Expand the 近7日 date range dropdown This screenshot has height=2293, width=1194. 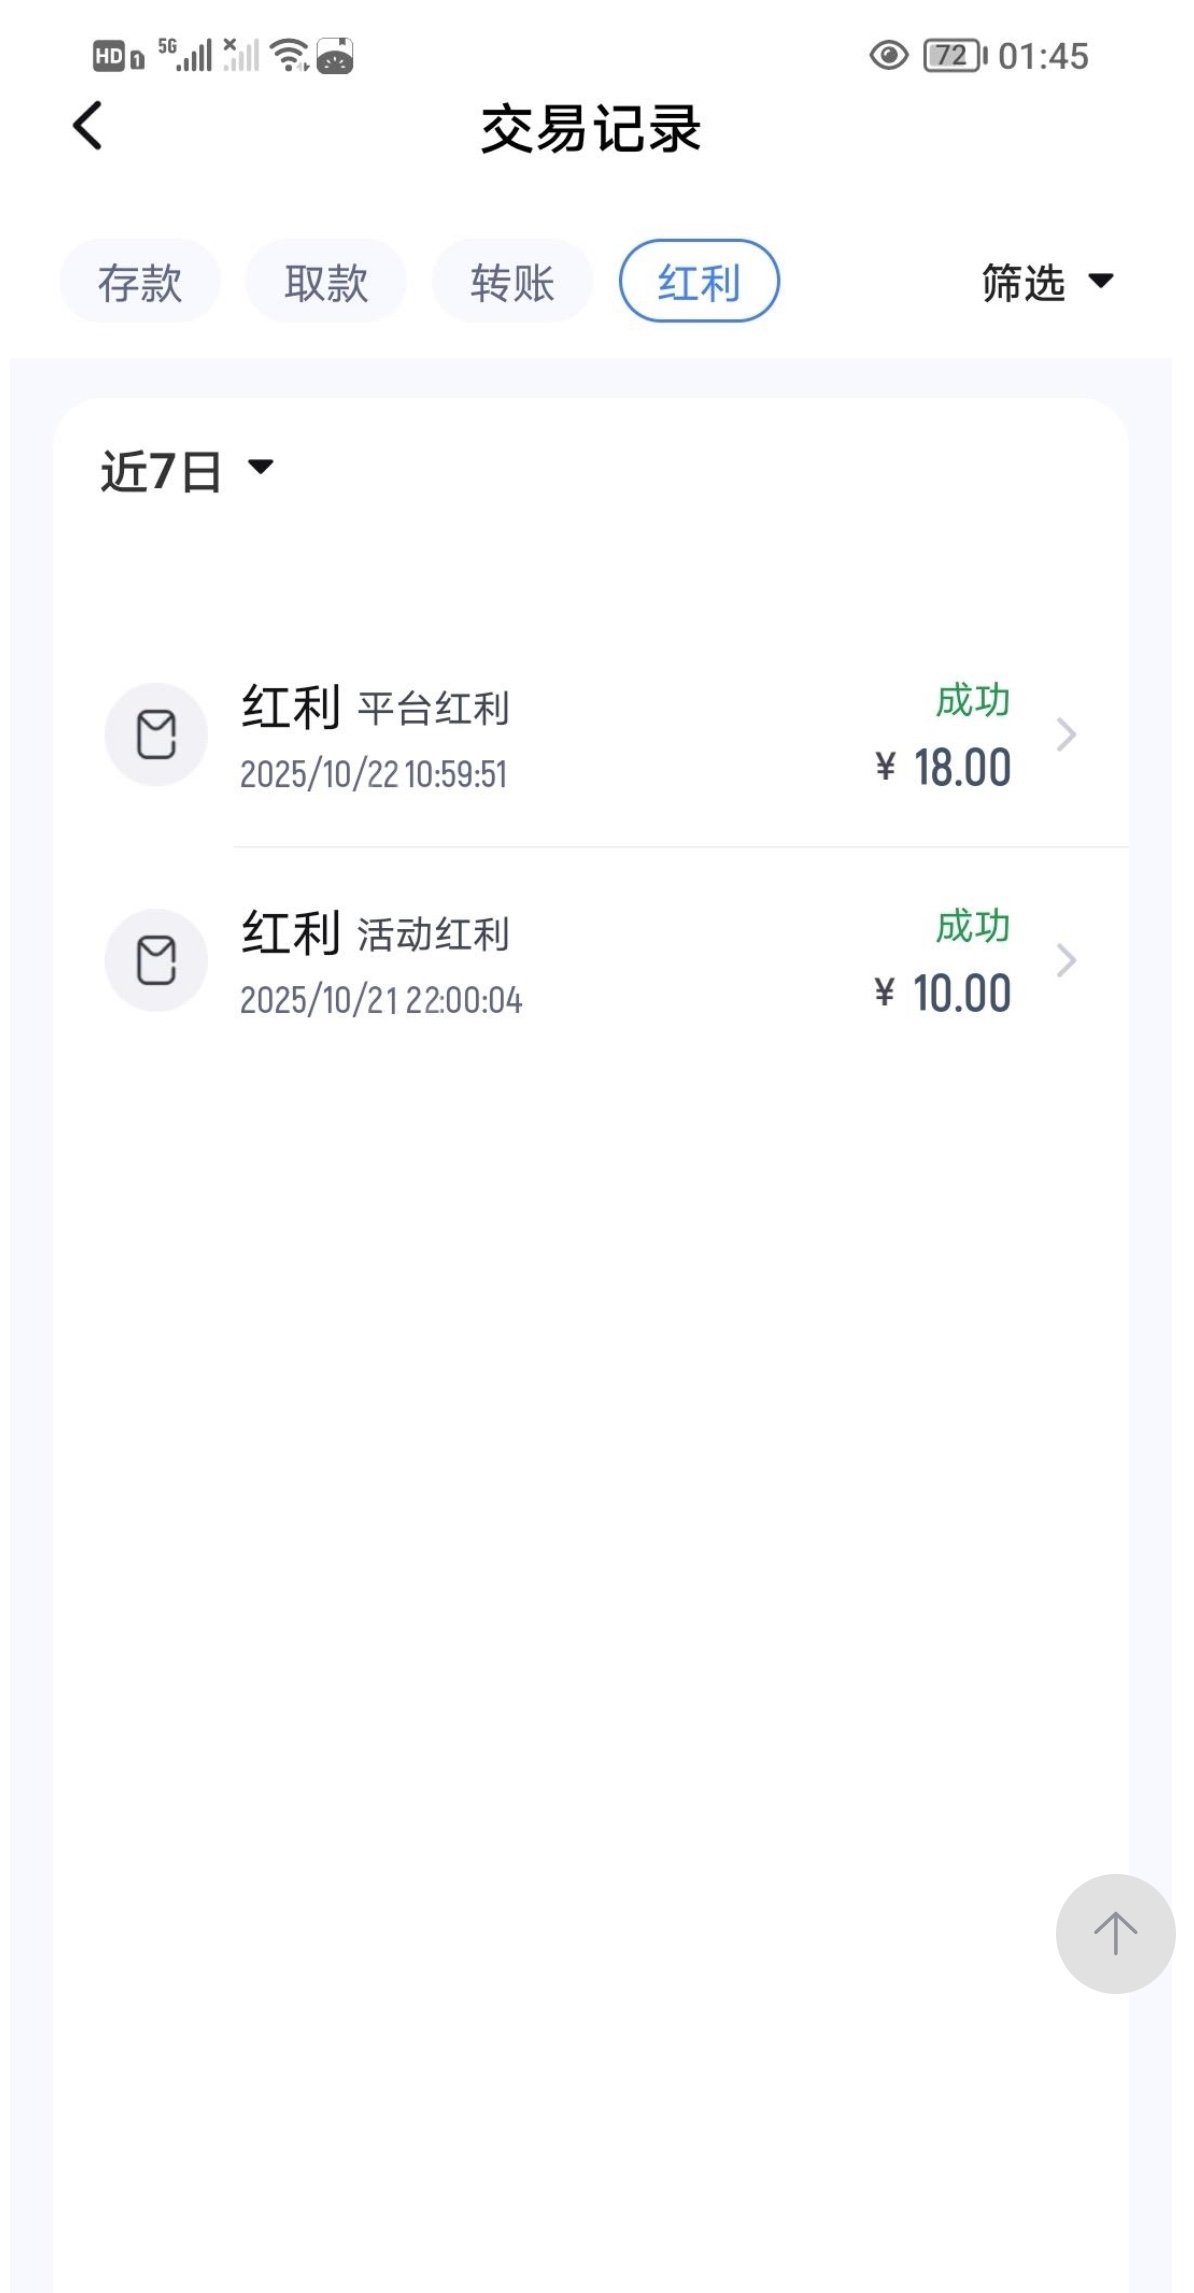coord(187,470)
